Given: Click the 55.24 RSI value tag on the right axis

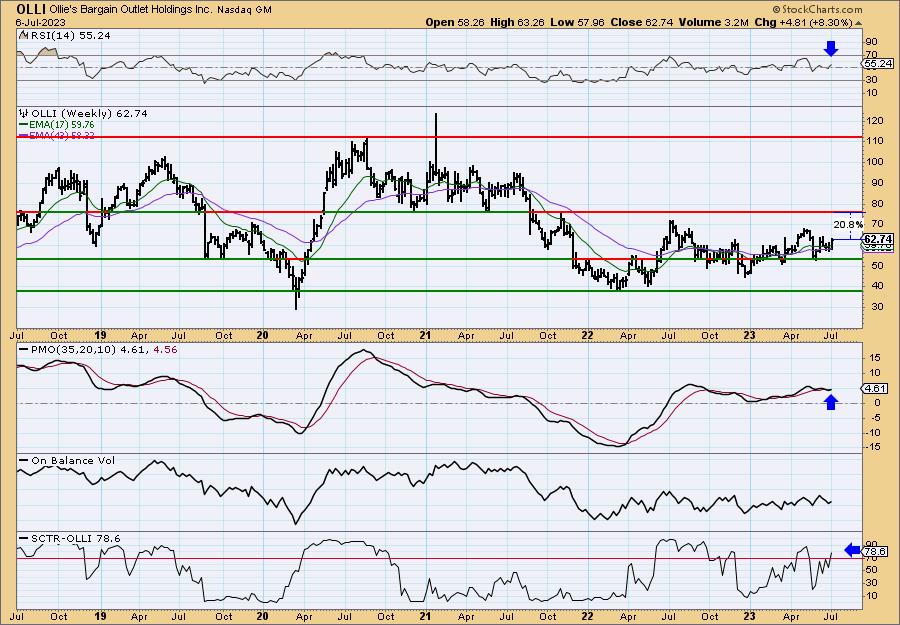Looking at the screenshot, I should (x=878, y=64).
